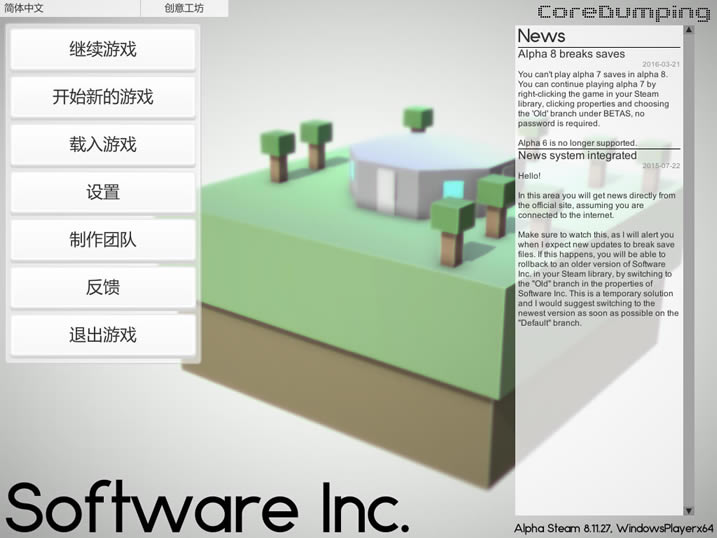Quit via 退出游戏 button
The width and height of the screenshot is (717, 538).
(103, 335)
